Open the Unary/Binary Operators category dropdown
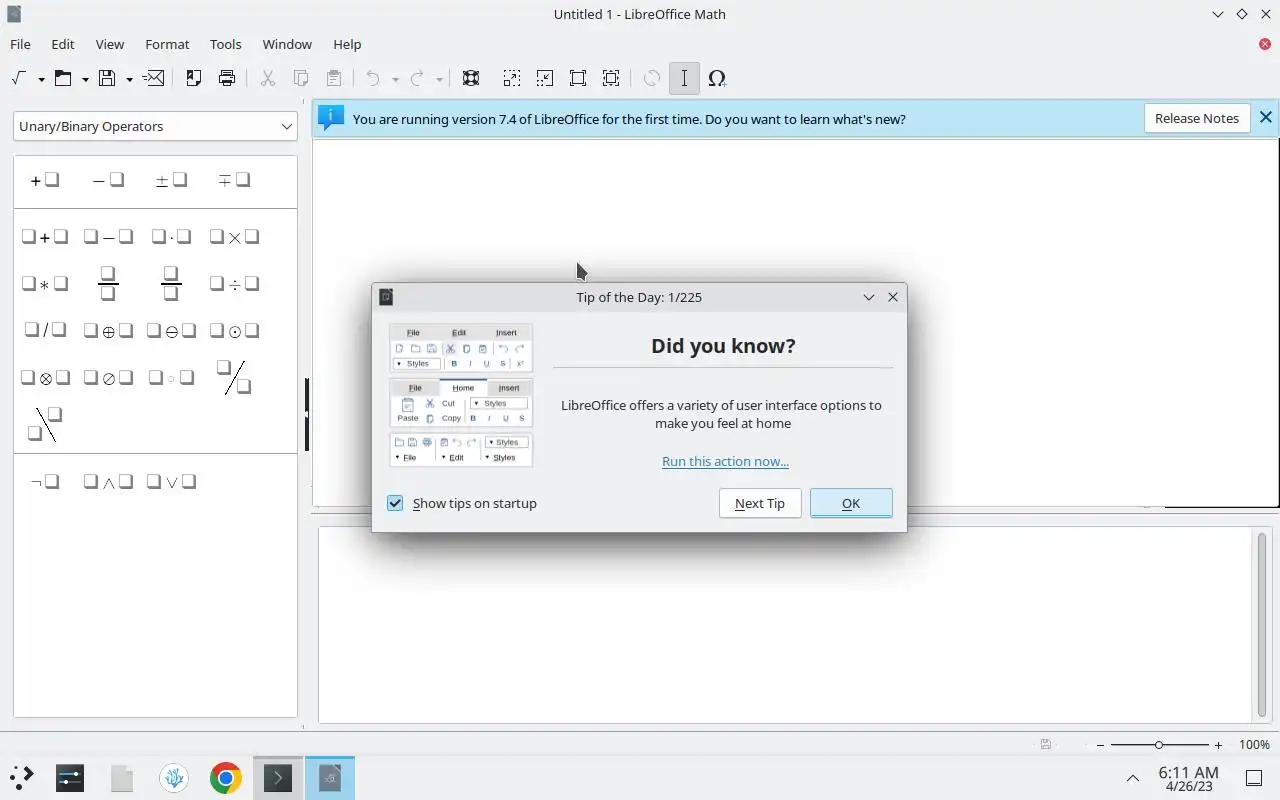The image size is (1280, 800). [155, 126]
